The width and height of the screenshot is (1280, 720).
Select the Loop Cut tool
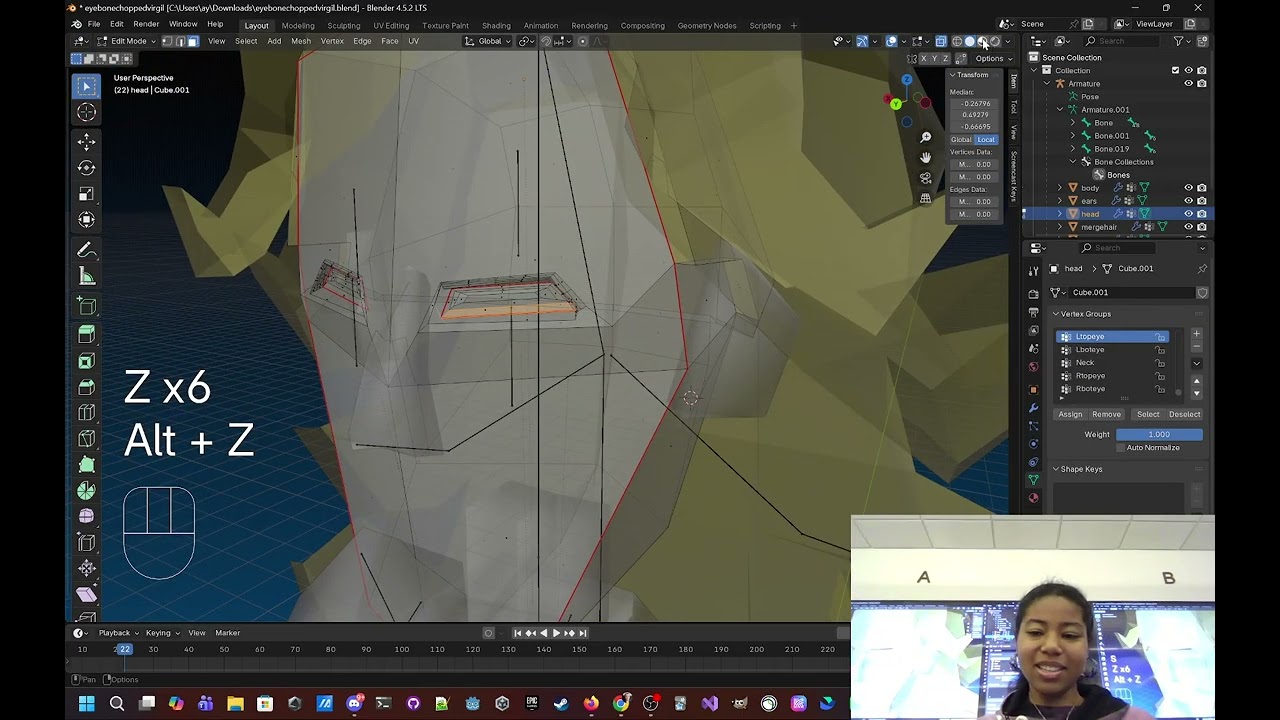[x=87, y=413]
